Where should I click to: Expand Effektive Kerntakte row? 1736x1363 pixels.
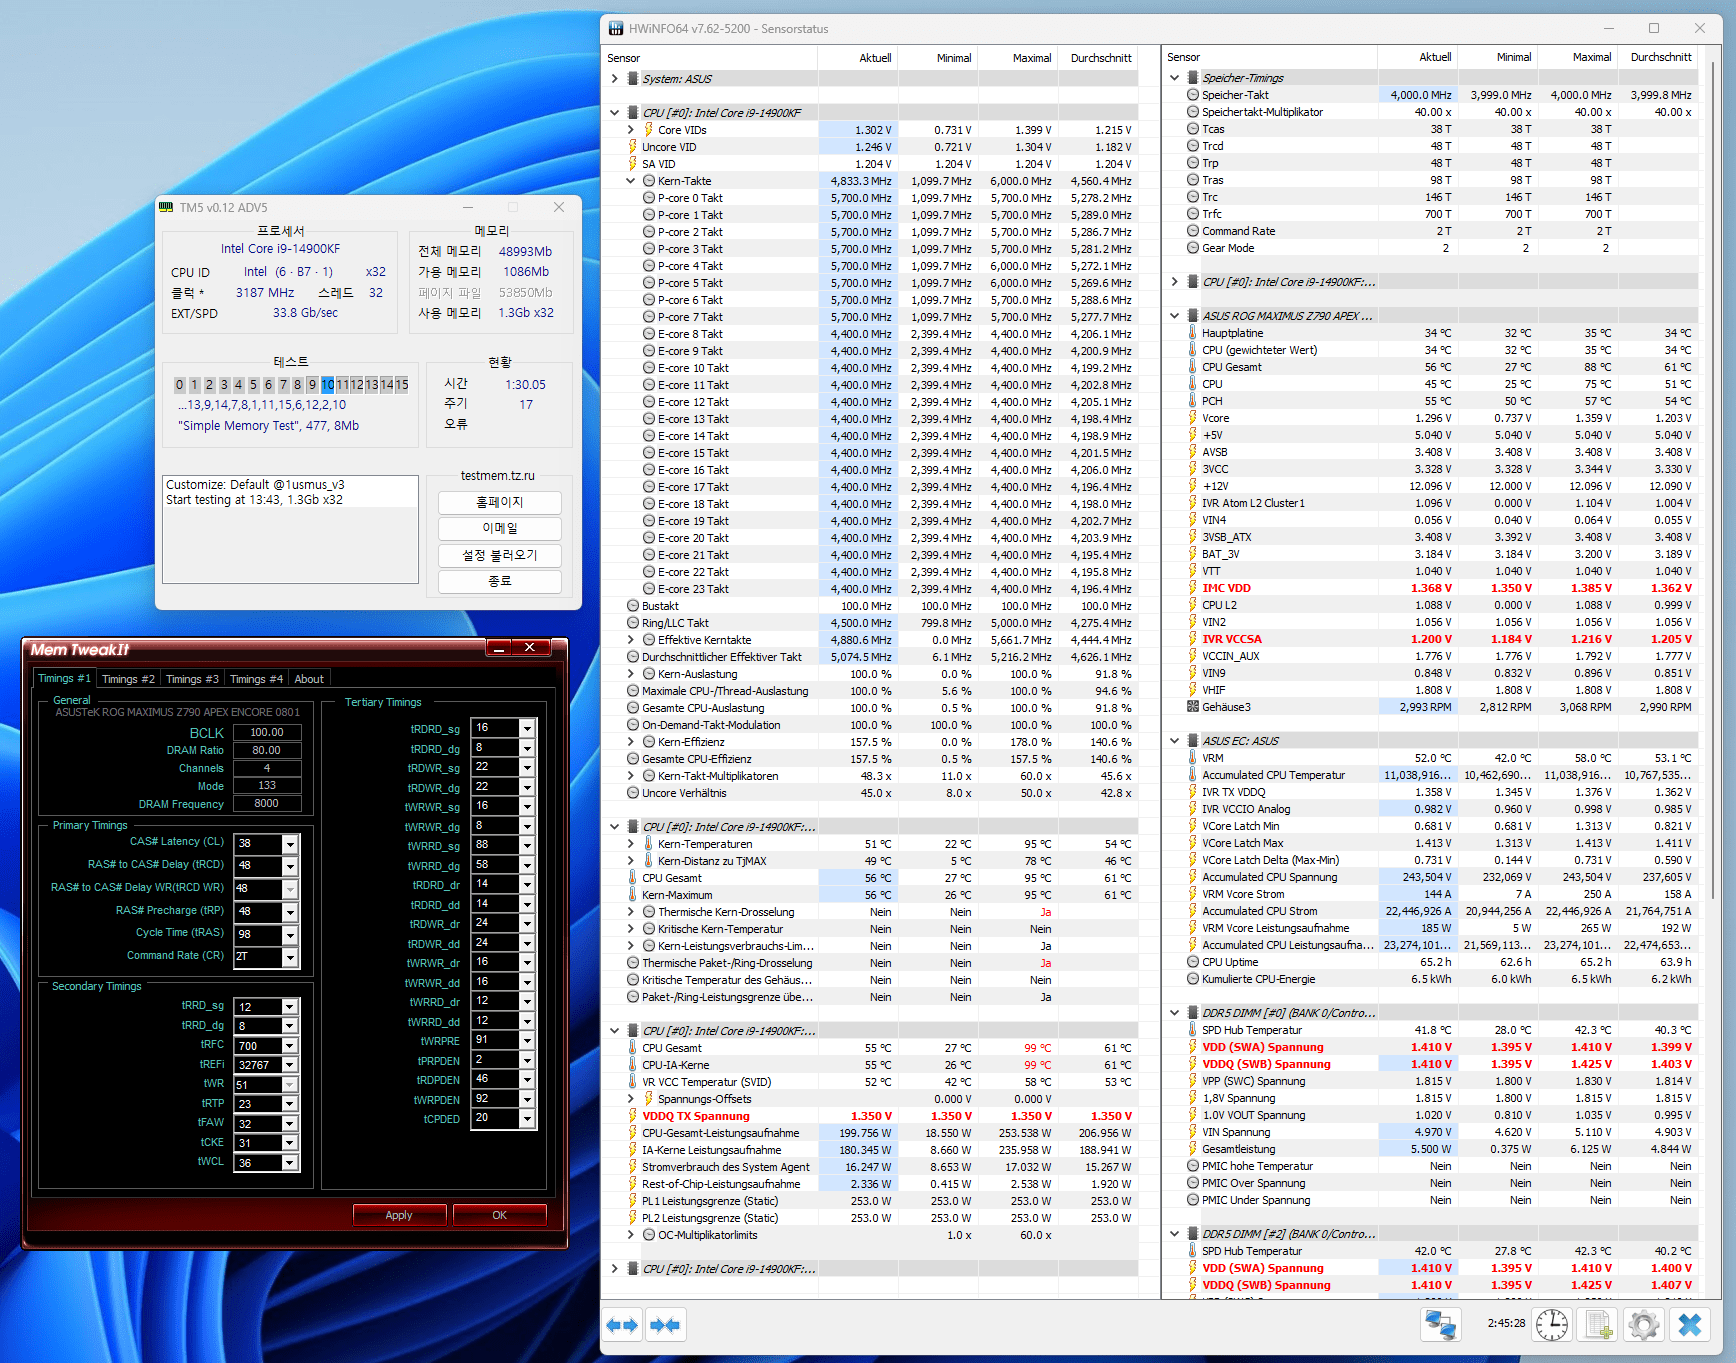[x=630, y=640]
